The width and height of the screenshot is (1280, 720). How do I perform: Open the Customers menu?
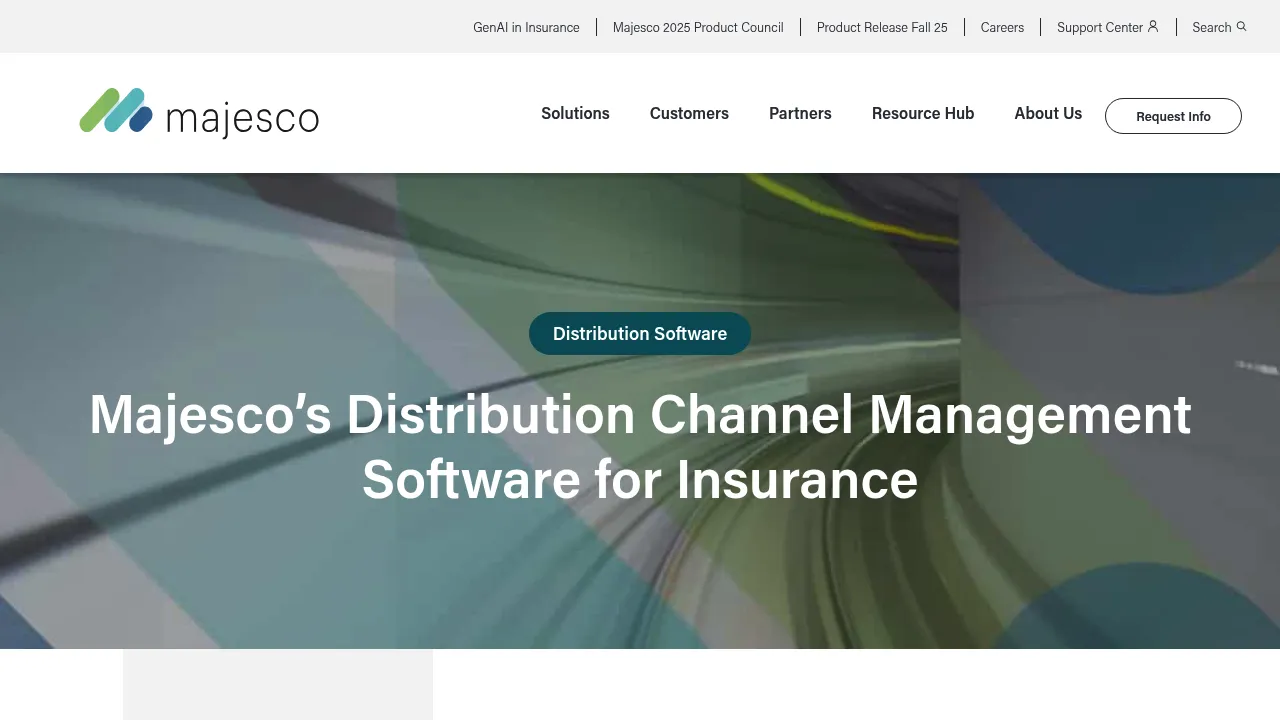coord(689,113)
